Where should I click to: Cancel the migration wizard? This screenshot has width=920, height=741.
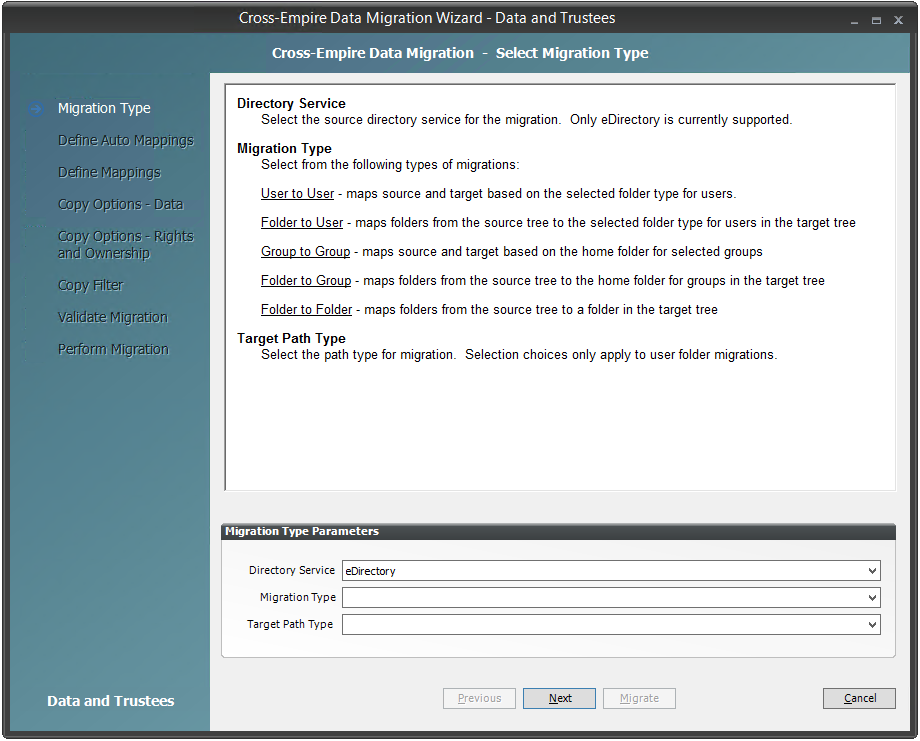pyautogui.click(x=859, y=698)
